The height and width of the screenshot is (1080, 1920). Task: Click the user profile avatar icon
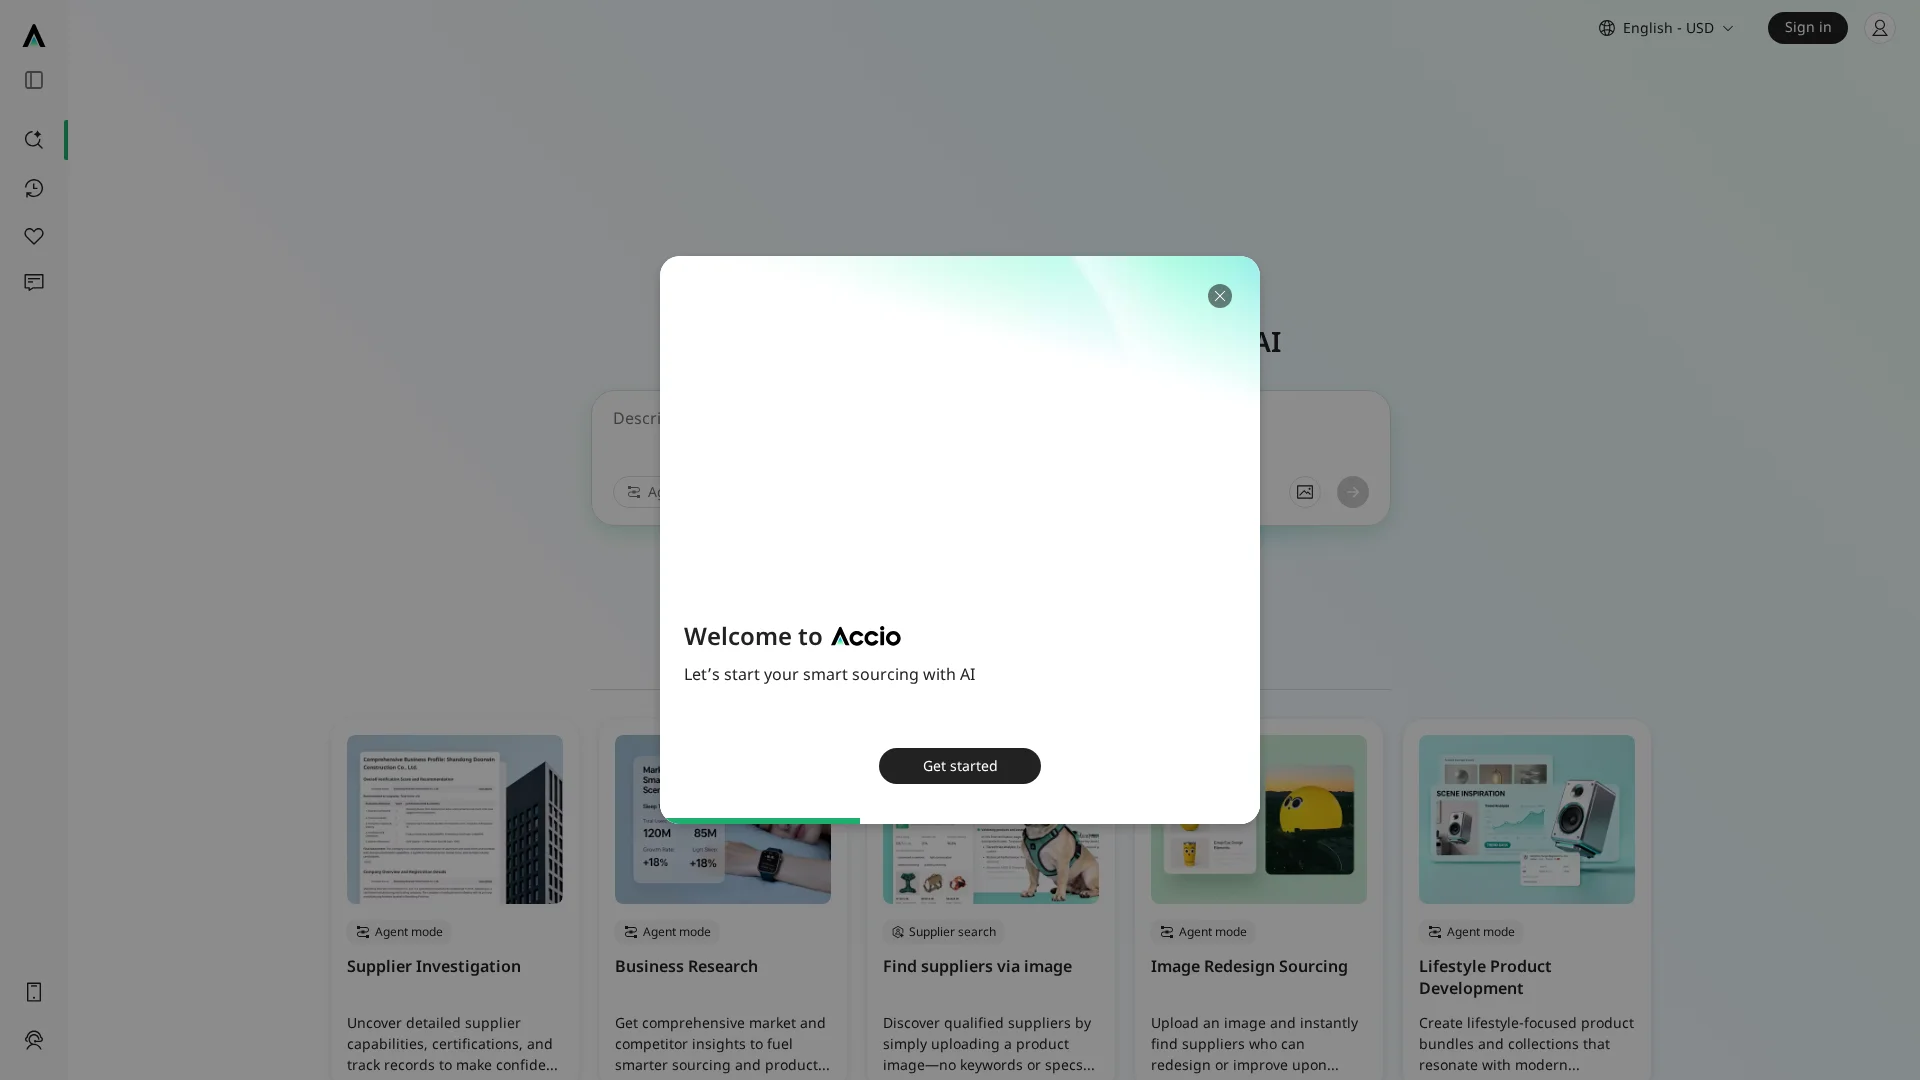click(x=1879, y=28)
